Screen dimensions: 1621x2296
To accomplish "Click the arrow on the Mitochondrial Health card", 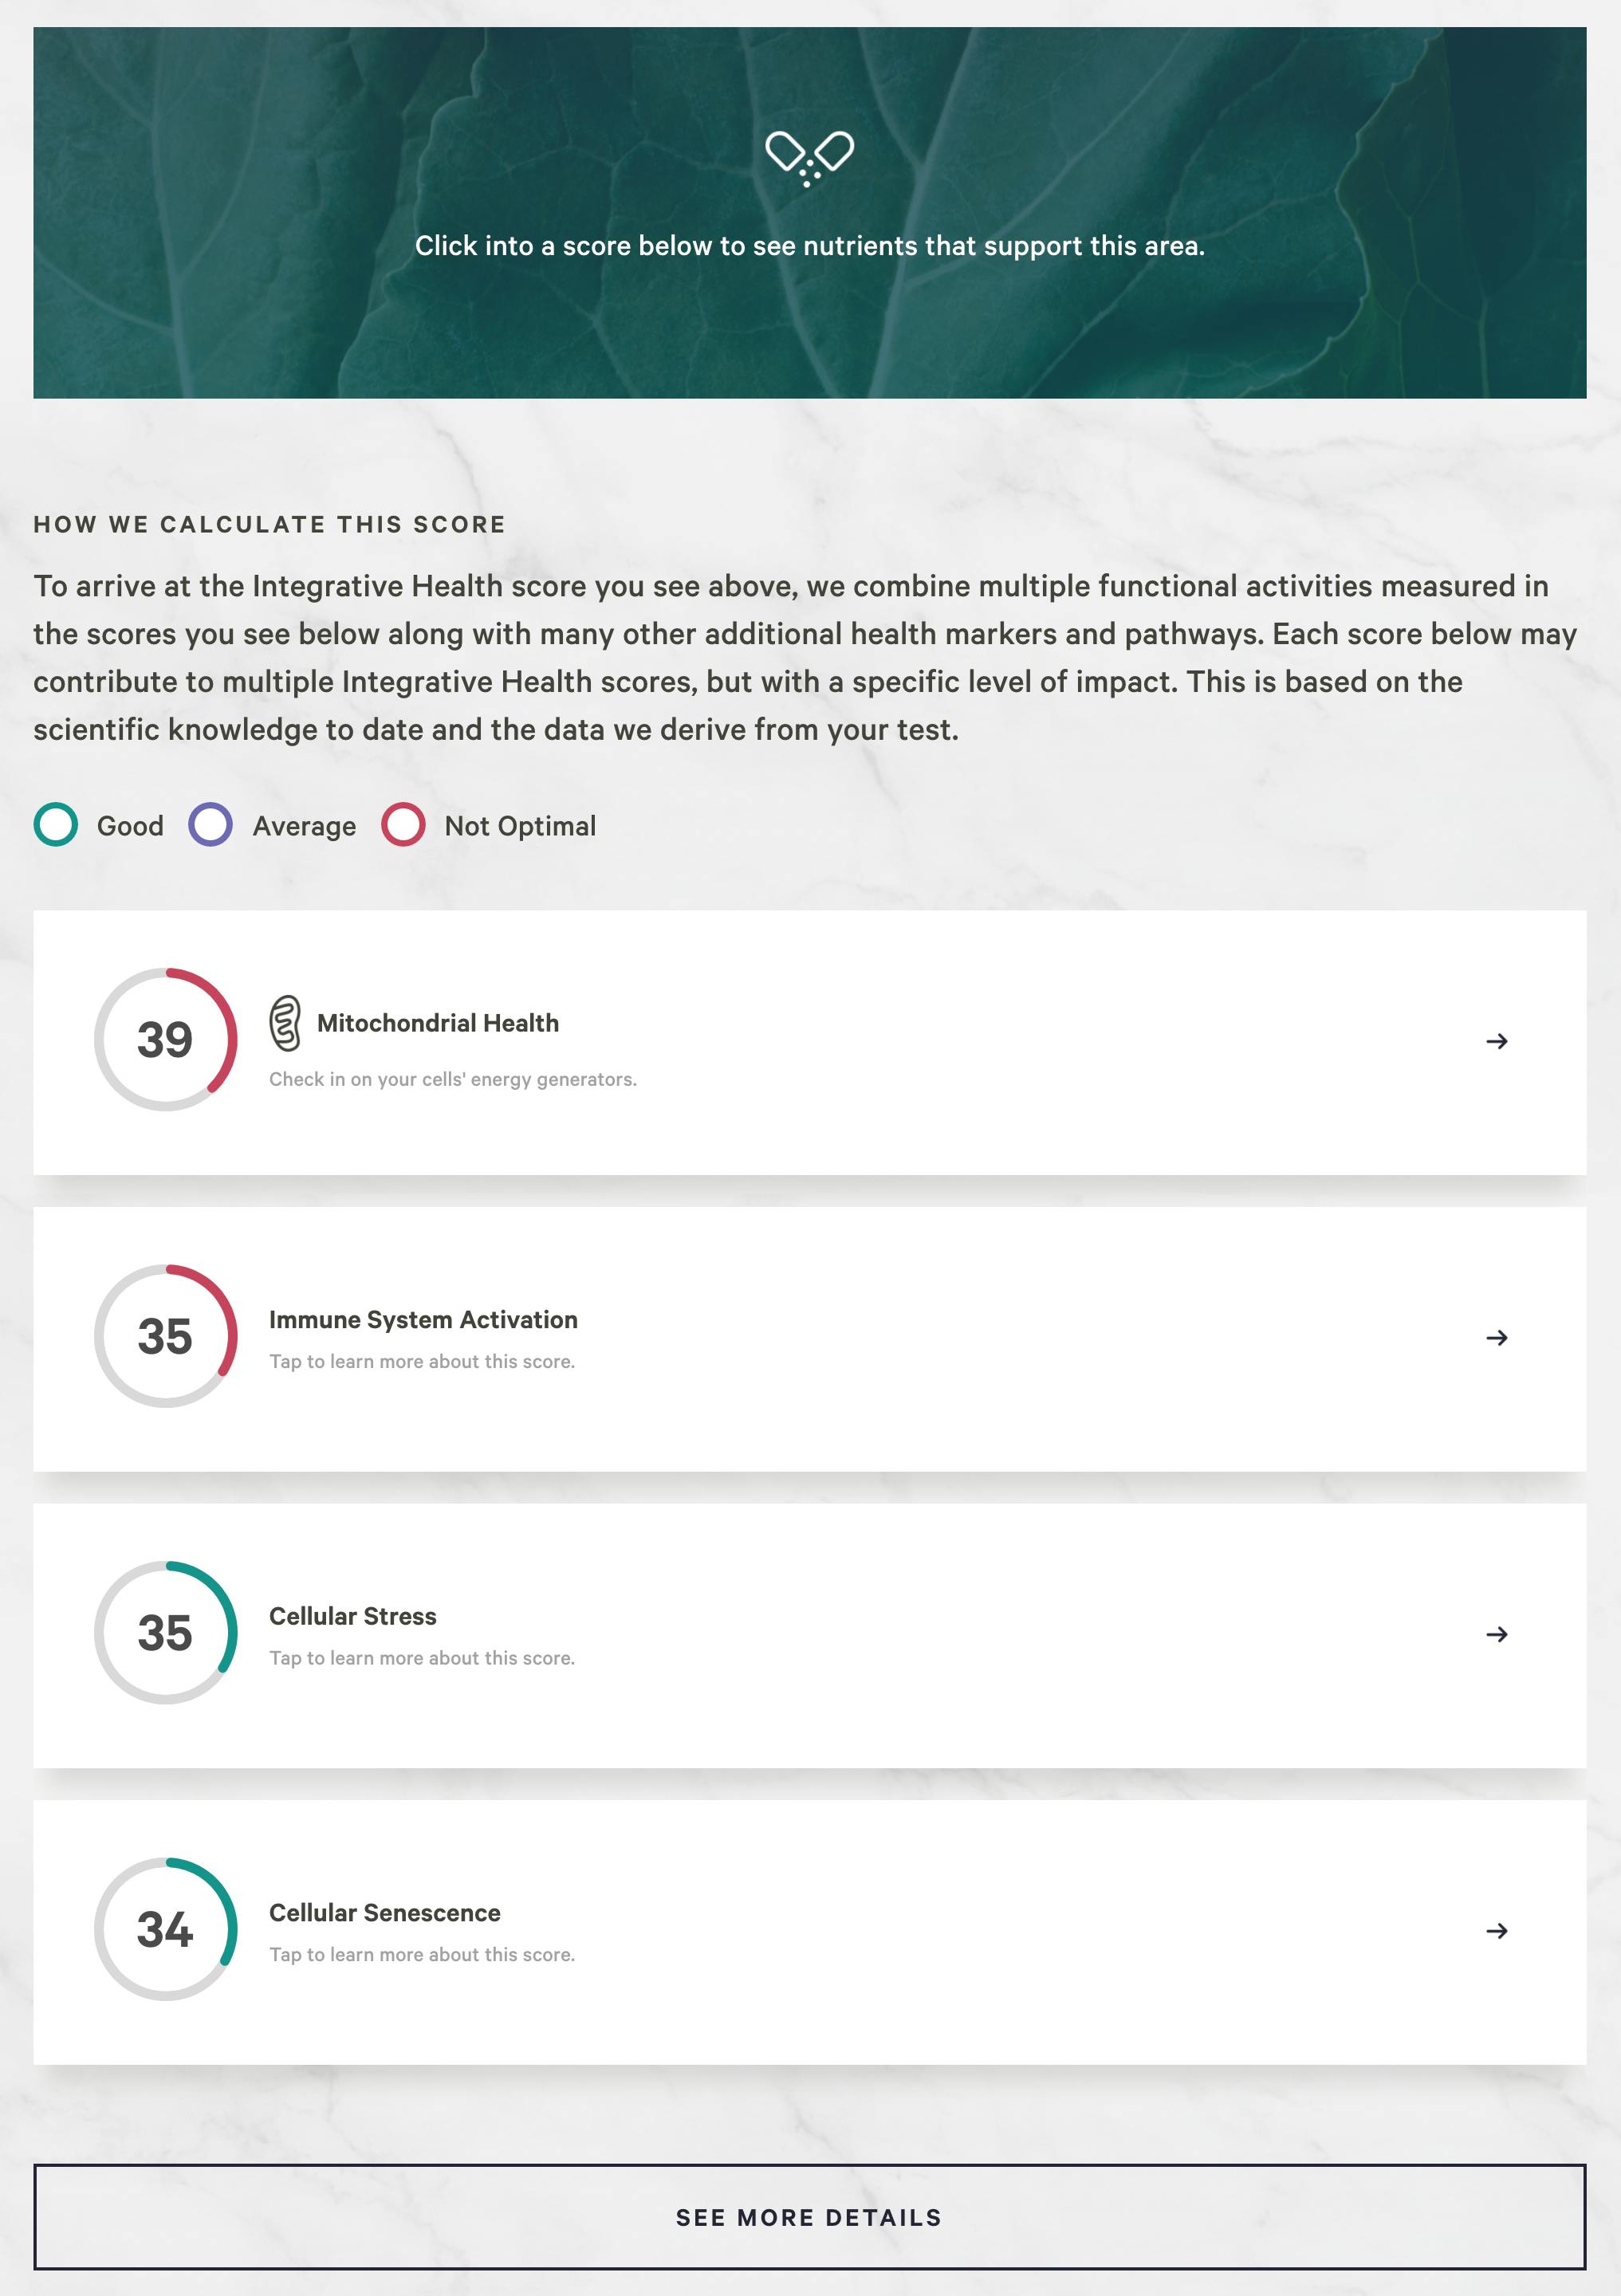I will tap(1497, 1042).
